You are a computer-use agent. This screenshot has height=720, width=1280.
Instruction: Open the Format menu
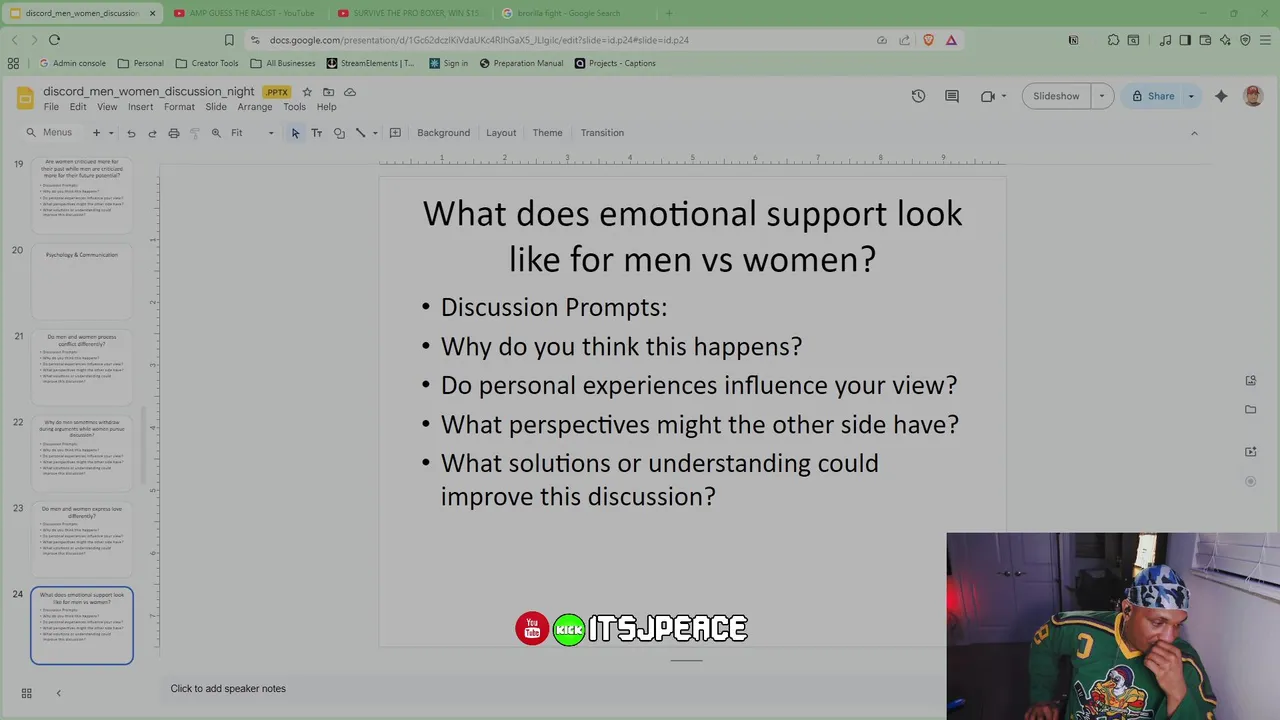click(179, 107)
